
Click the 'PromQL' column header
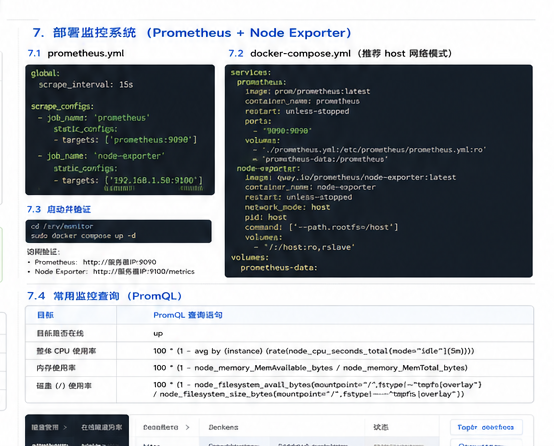[x=188, y=315]
